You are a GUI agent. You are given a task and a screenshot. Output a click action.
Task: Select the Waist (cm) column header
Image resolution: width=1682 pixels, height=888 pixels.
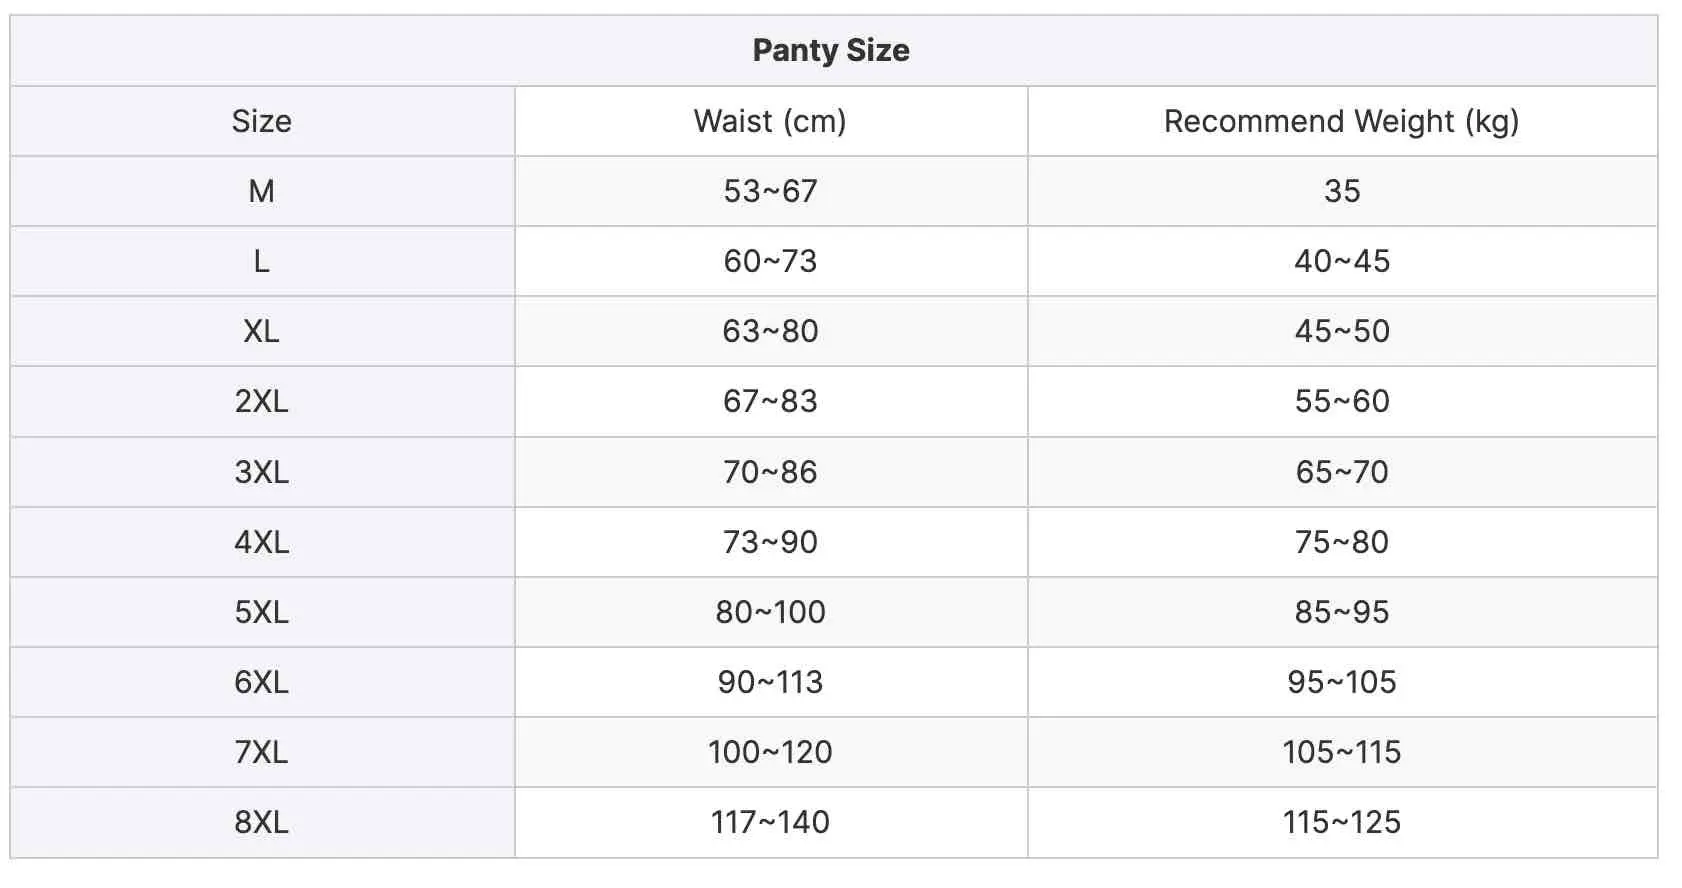770,121
